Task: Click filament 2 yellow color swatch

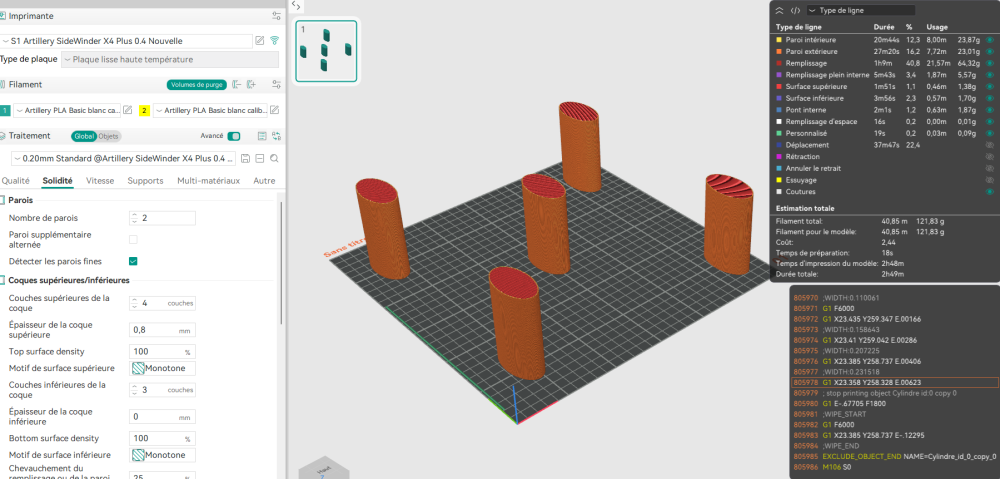Action: pos(145,110)
